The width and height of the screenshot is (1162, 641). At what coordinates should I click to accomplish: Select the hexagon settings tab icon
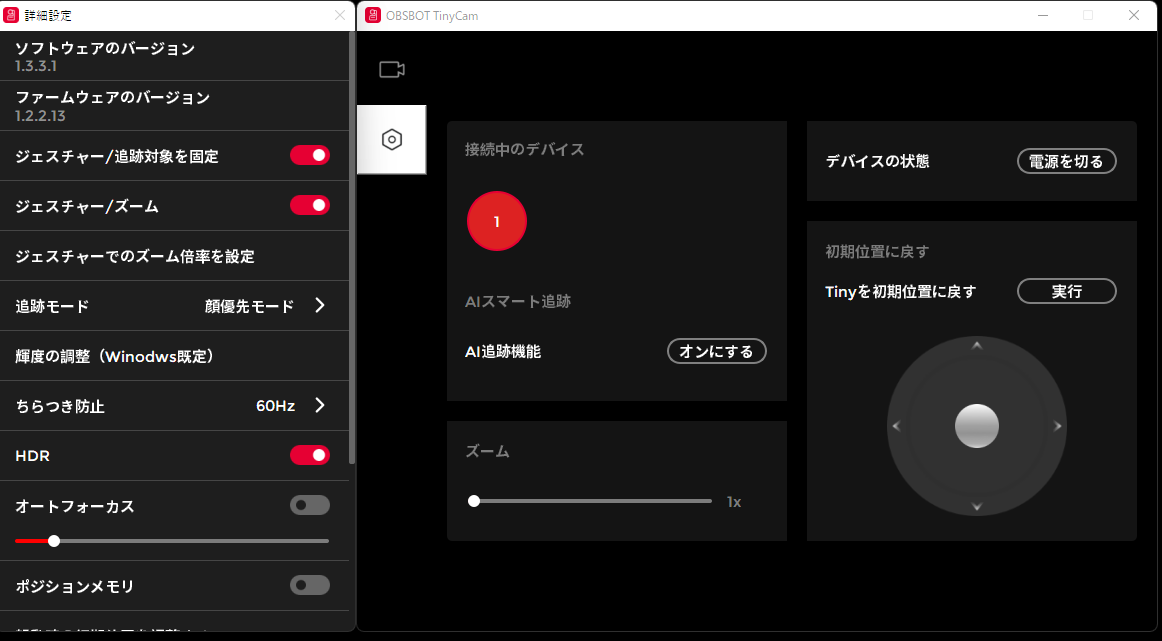point(391,139)
